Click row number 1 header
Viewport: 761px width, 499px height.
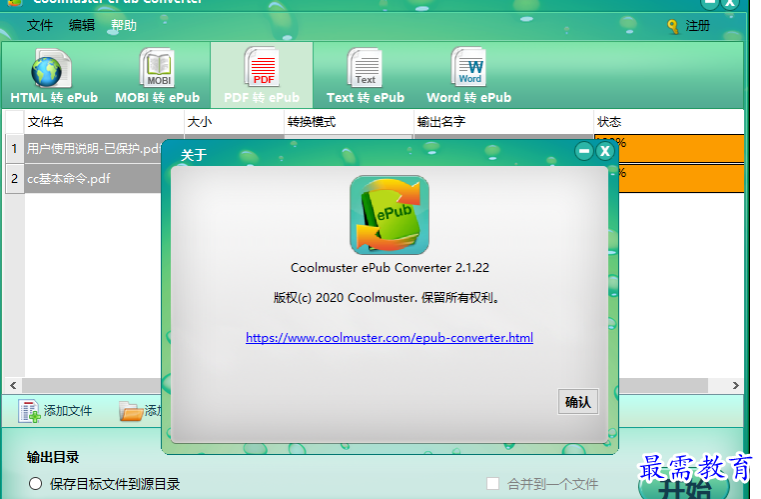coord(15,149)
